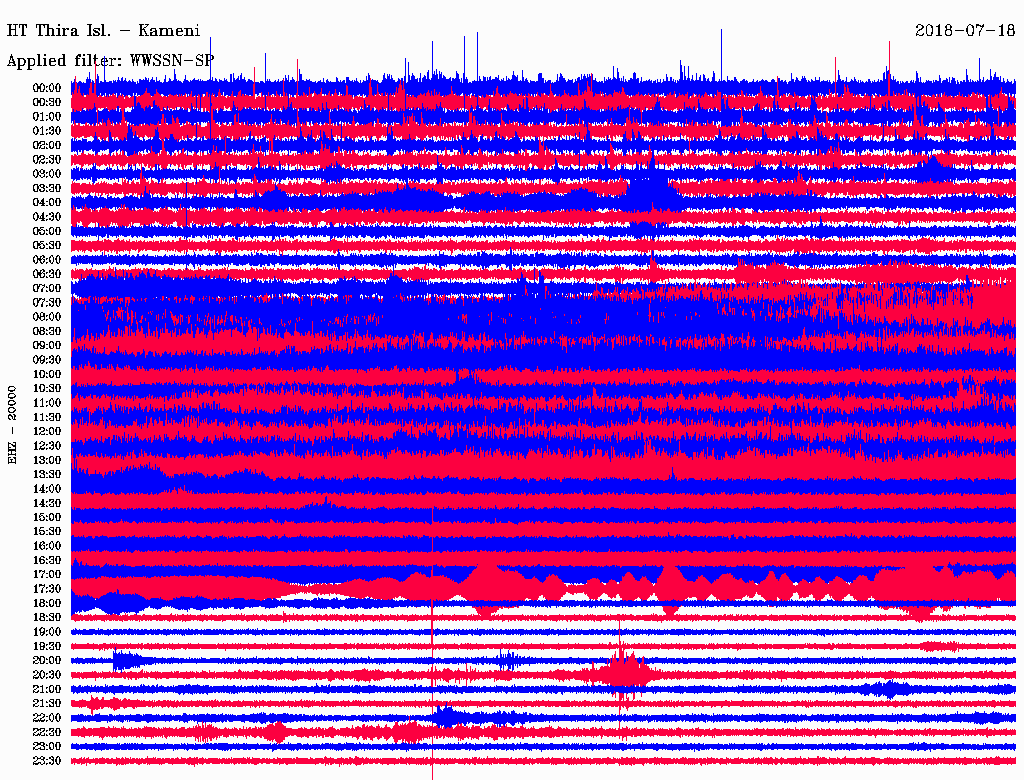
Task: Select the 17:00 time label
Action: (47, 574)
